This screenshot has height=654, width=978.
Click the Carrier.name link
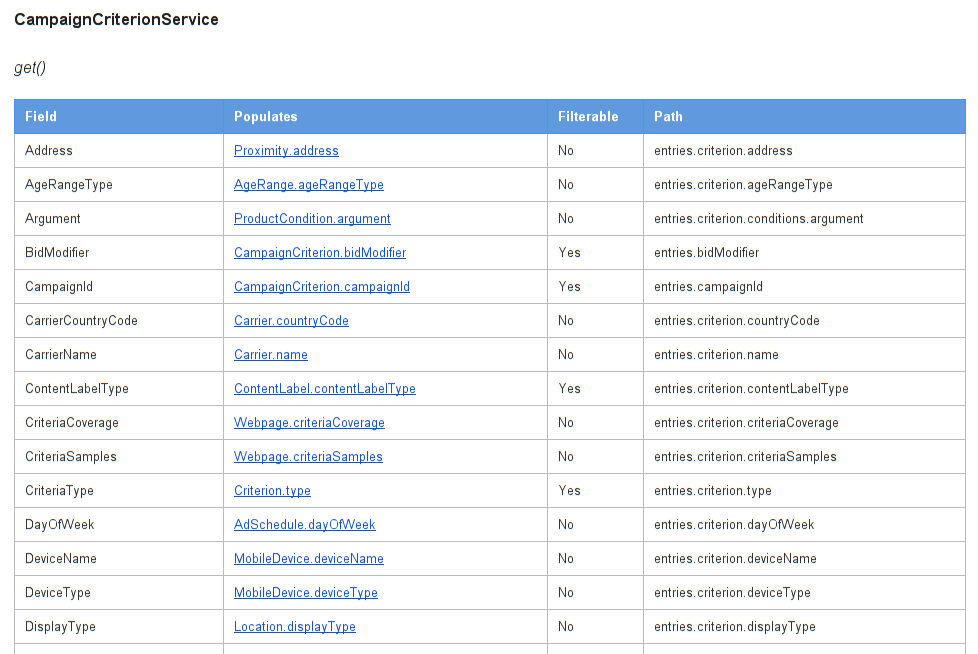click(271, 355)
